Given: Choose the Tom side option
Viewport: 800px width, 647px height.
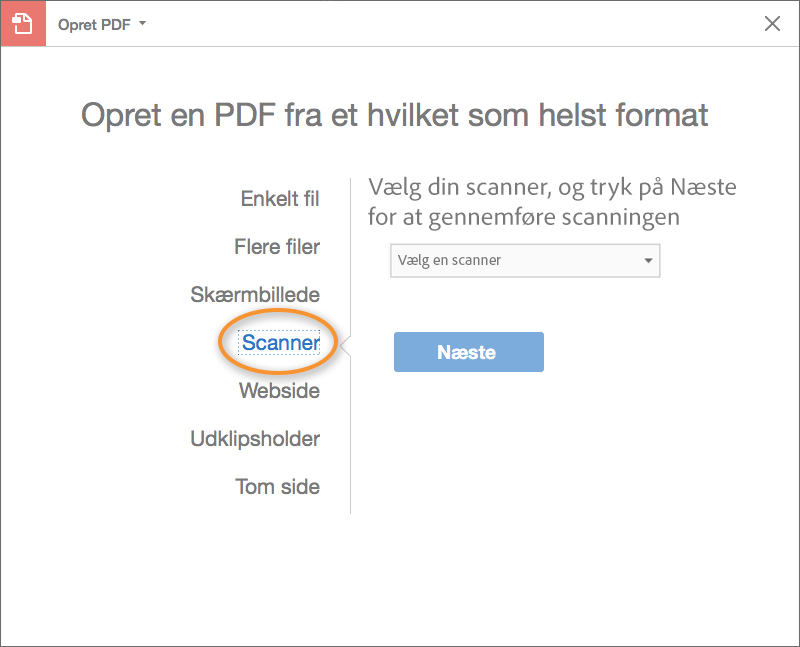Looking at the screenshot, I should click(x=278, y=487).
